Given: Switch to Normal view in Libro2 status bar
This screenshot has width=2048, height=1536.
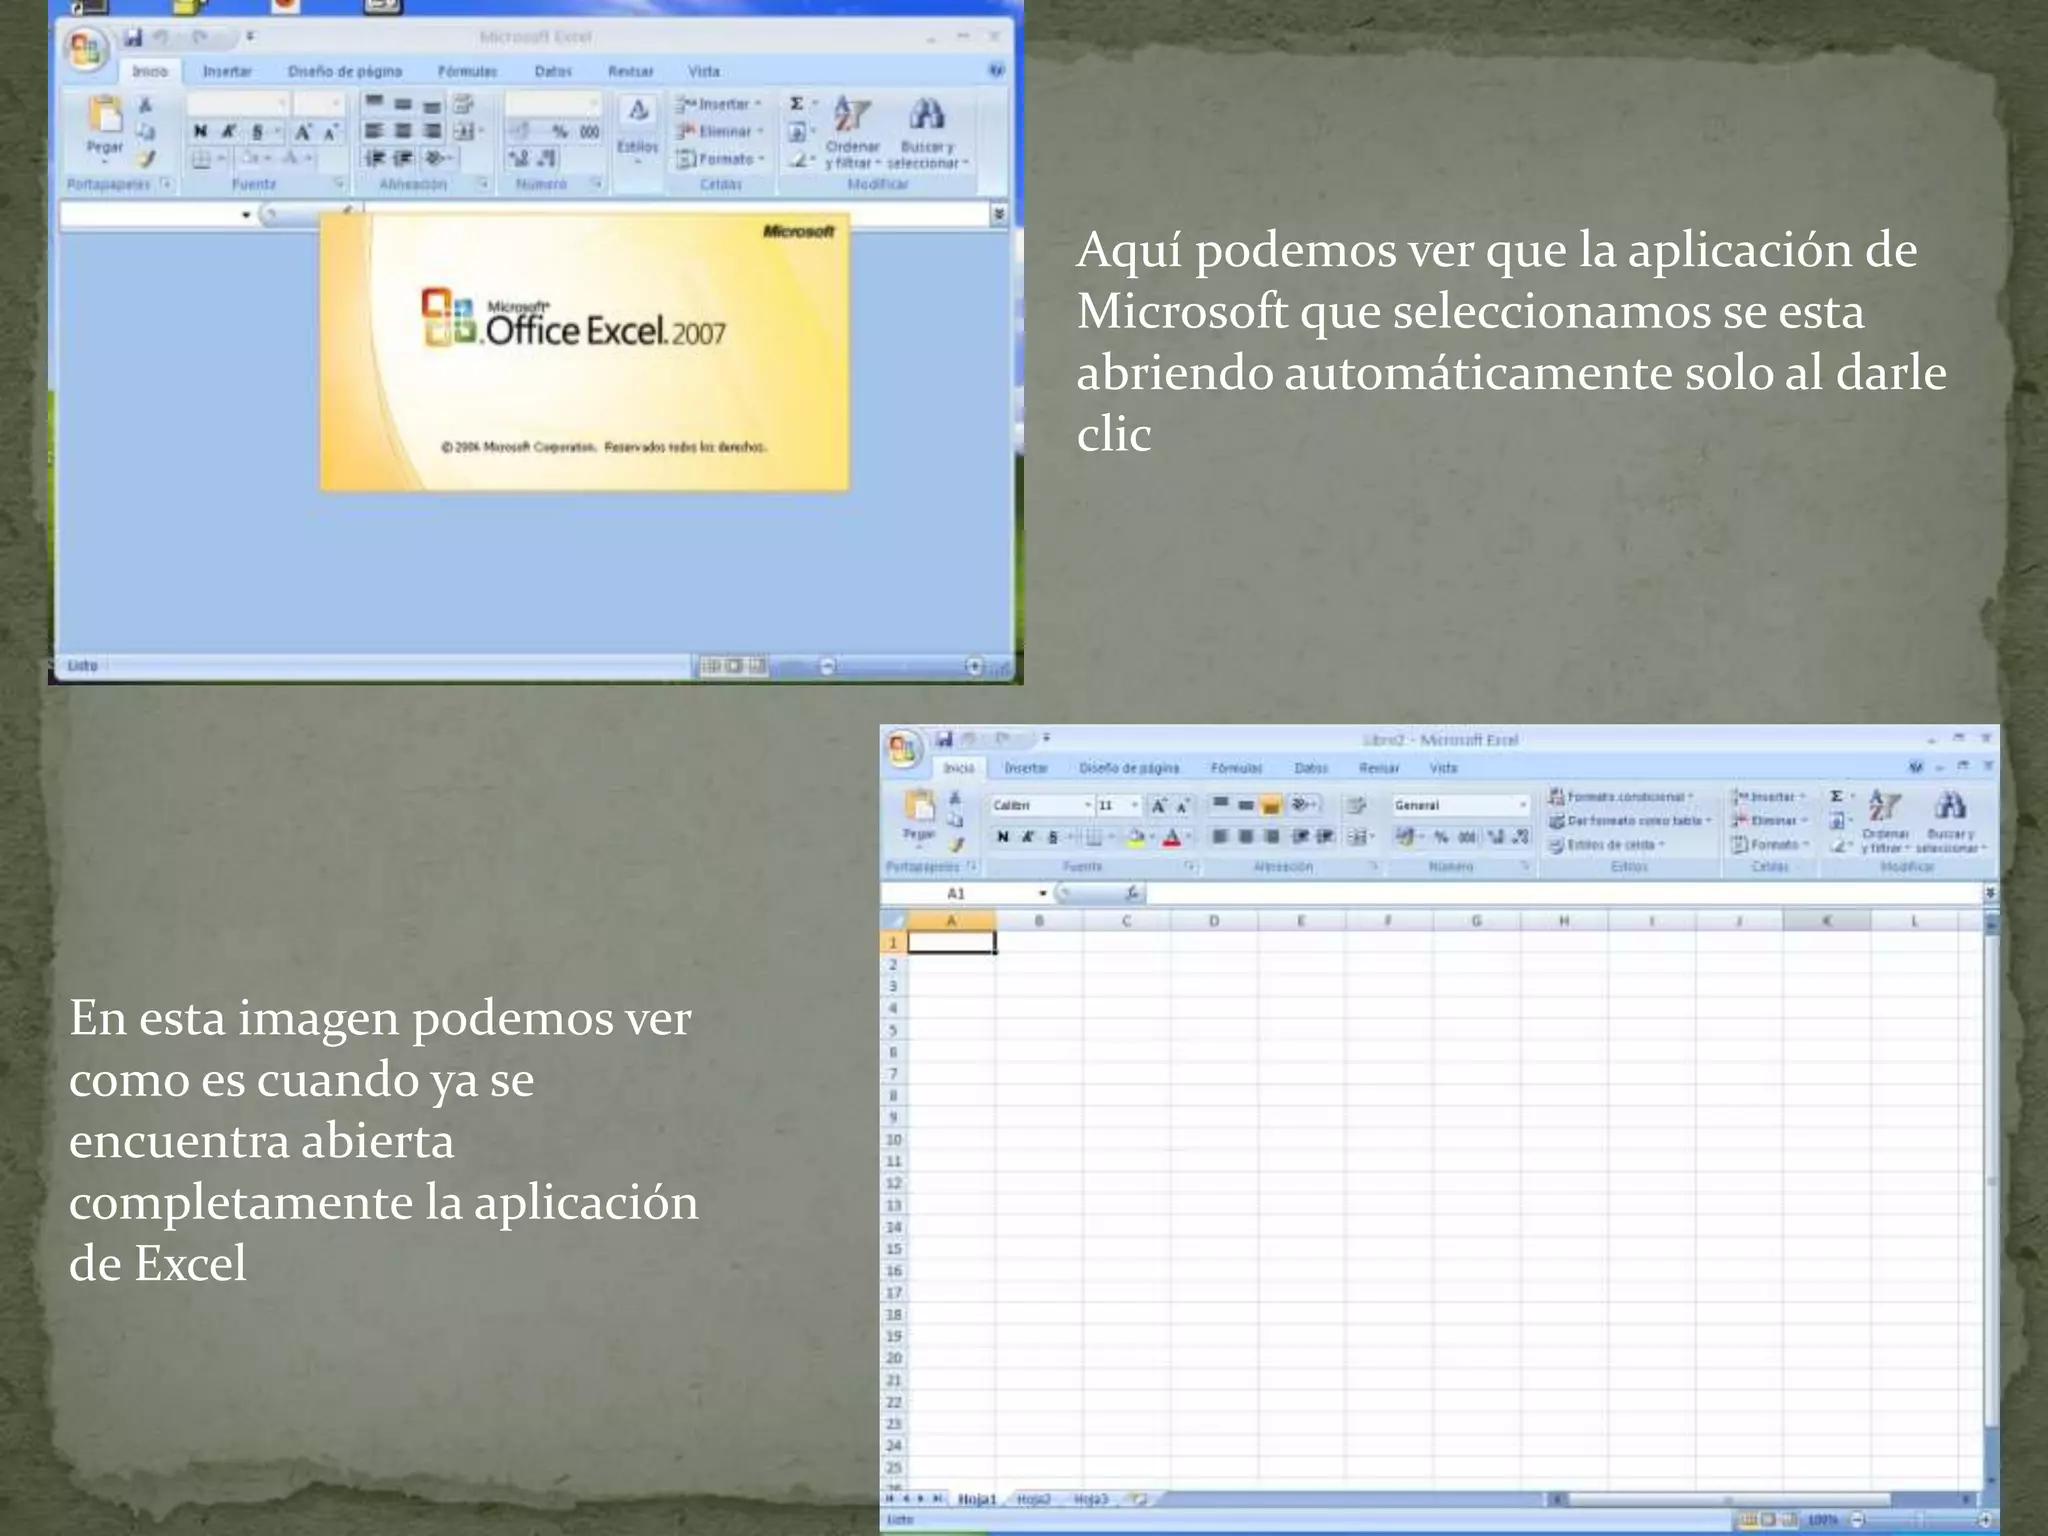Looking at the screenshot, I should [1749, 1520].
